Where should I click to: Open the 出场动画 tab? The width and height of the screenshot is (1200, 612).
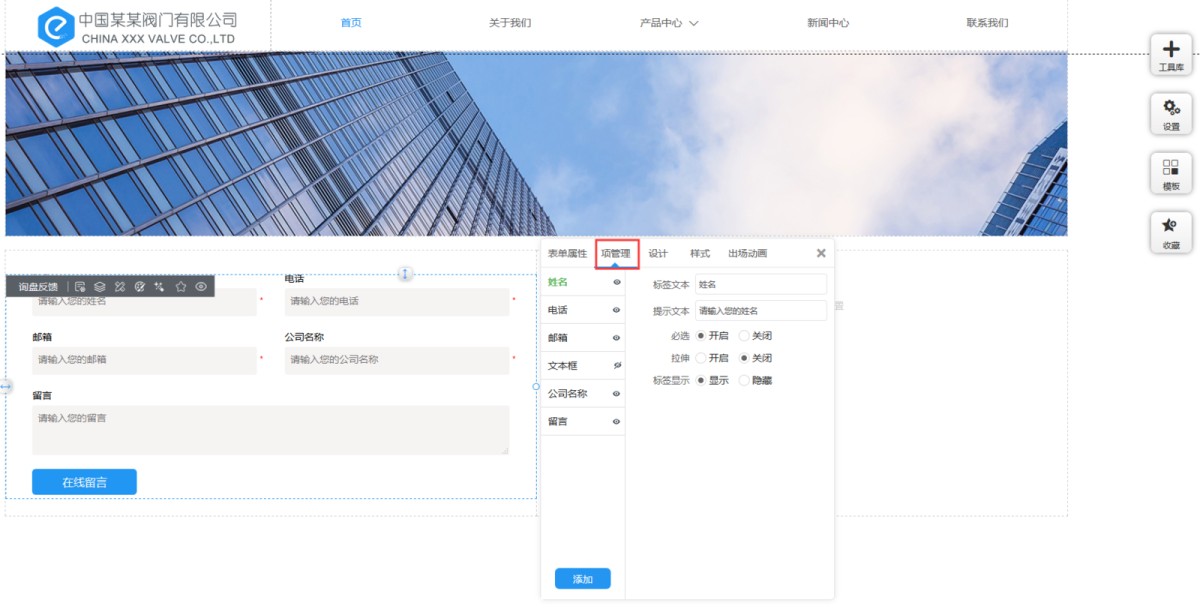[x=747, y=254]
